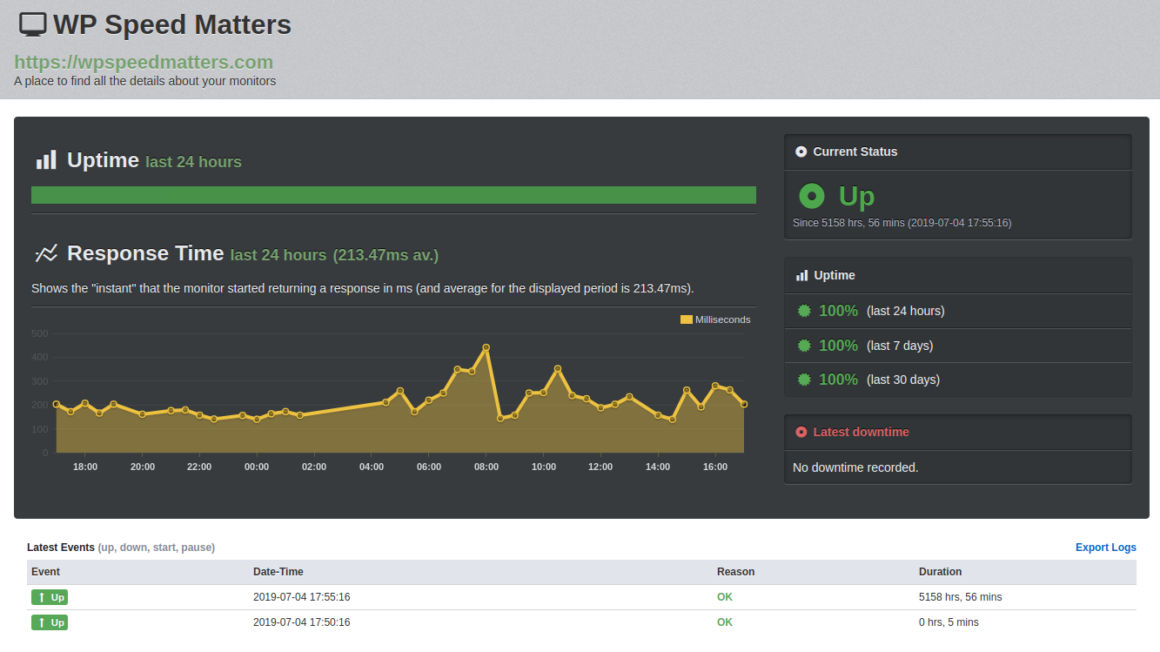Click the Up badge for the 17:55:16 event
Screen dimensions: 1160x652
[x=50, y=596]
